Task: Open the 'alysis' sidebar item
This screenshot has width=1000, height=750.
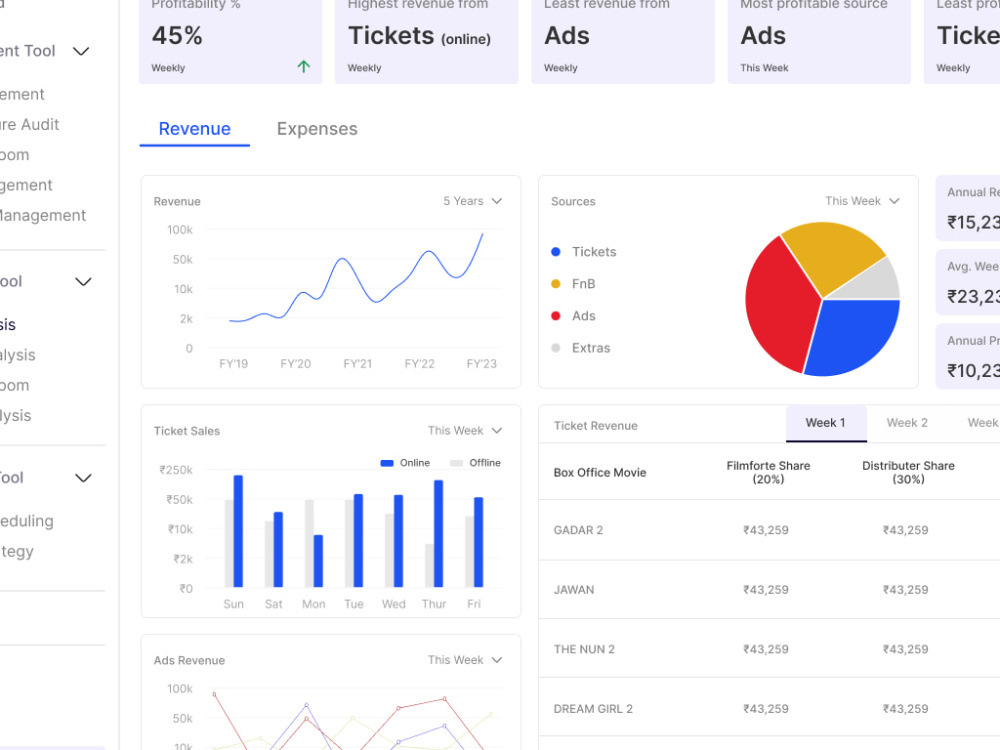Action: click(x=18, y=355)
